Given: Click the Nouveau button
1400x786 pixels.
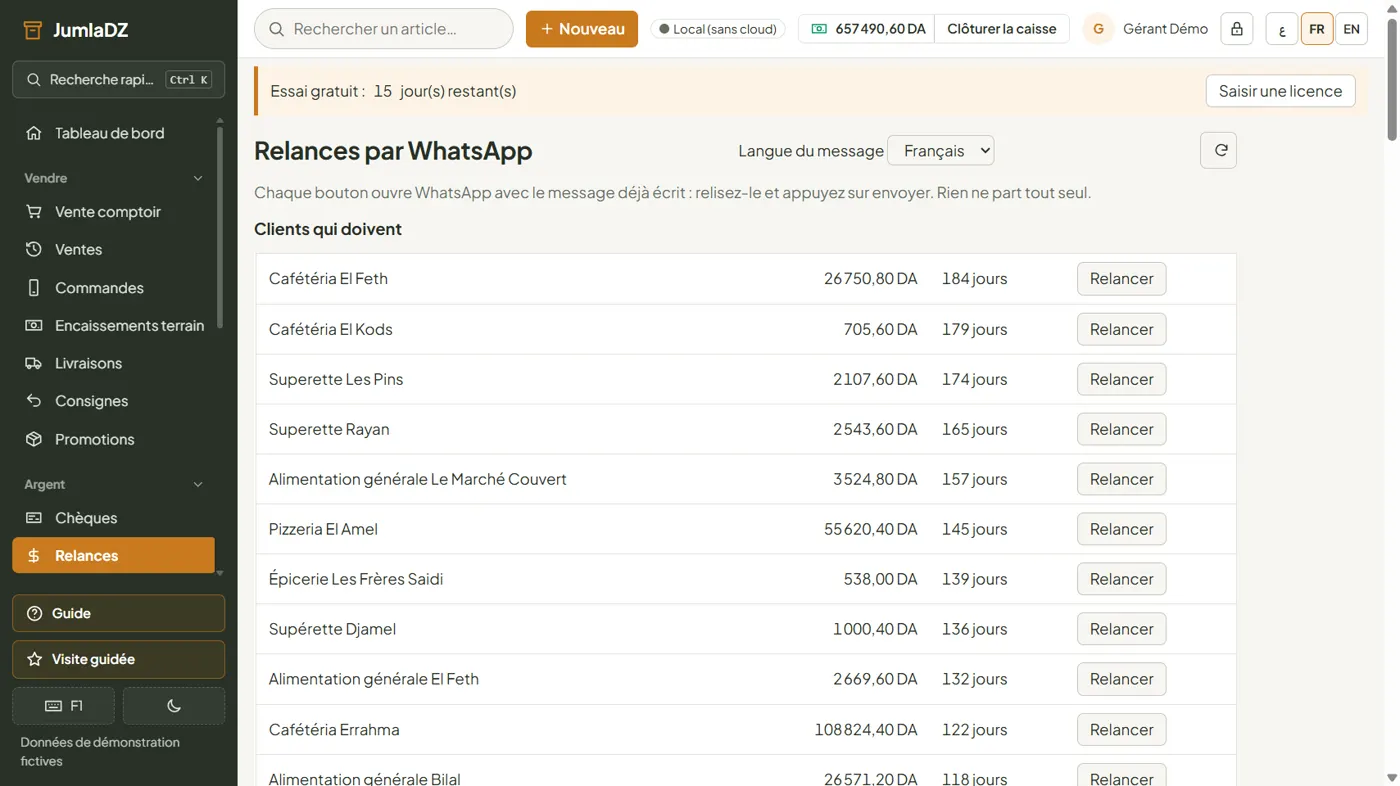Looking at the screenshot, I should (582, 29).
